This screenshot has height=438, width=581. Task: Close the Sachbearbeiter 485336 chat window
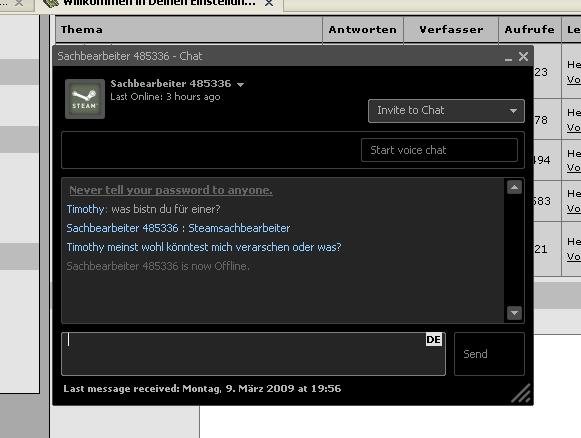[x=523, y=57]
